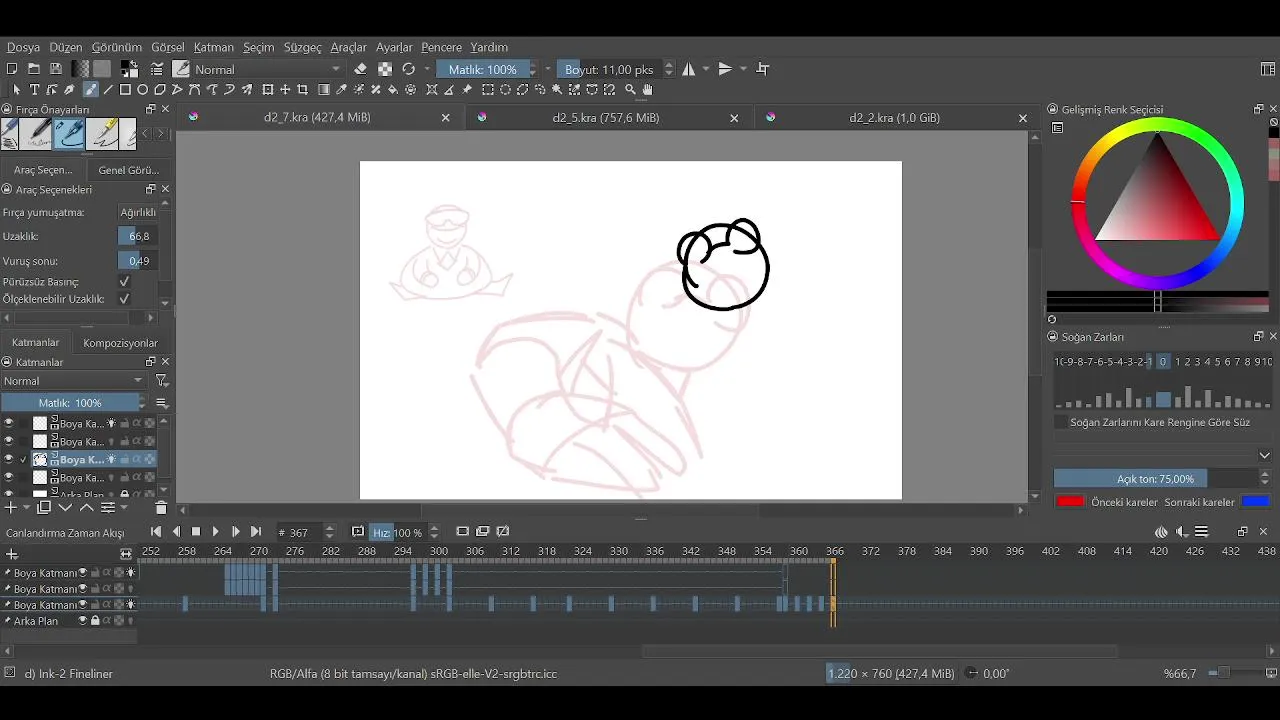Select the Text tool
Image resolution: width=1280 pixels, height=720 pixels.
[x=34, y=89]
